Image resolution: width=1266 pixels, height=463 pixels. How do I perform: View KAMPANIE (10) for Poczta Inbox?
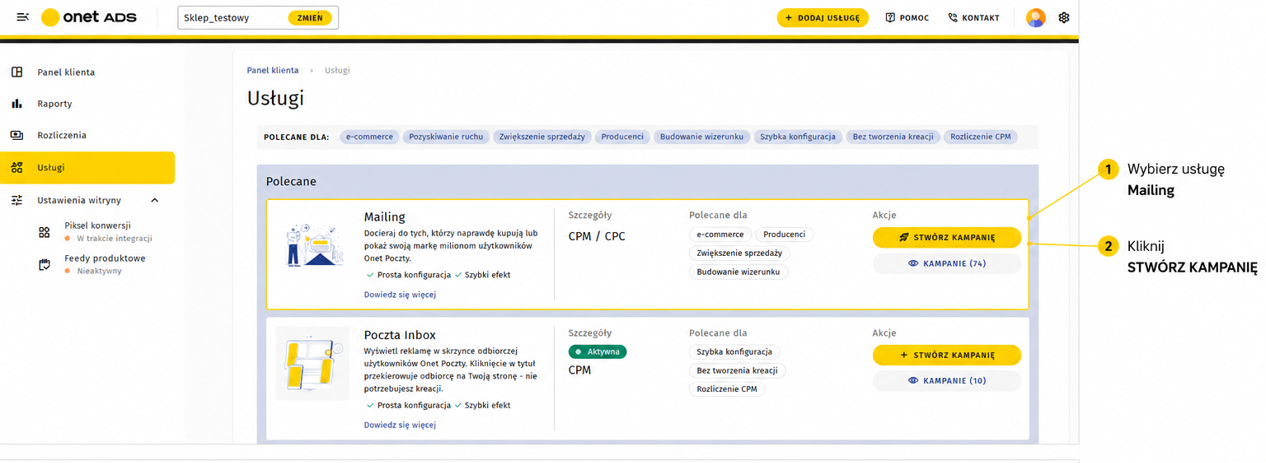946,381
